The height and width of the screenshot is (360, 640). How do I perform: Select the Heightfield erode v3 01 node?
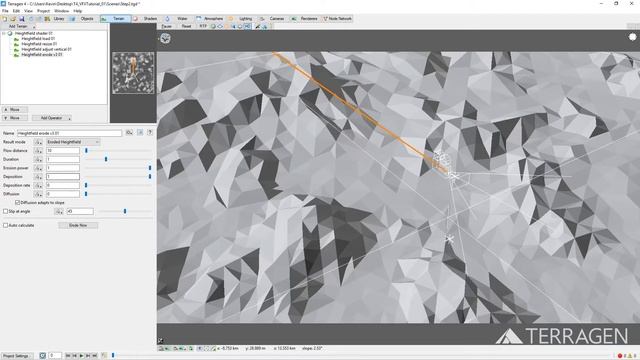42,55
